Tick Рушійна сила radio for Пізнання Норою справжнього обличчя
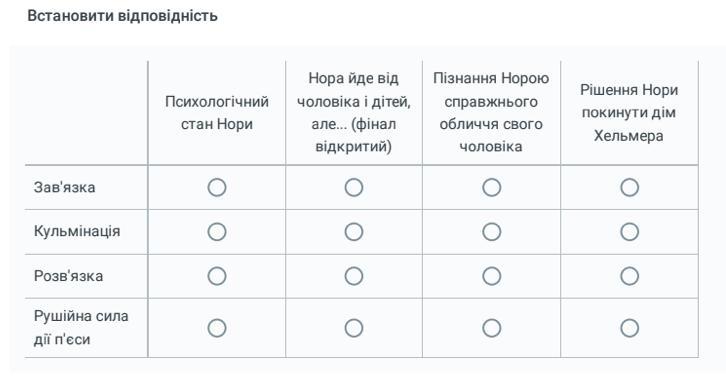Screen dimensions: 726x385 pyautogui.click(x=491, y=328)
